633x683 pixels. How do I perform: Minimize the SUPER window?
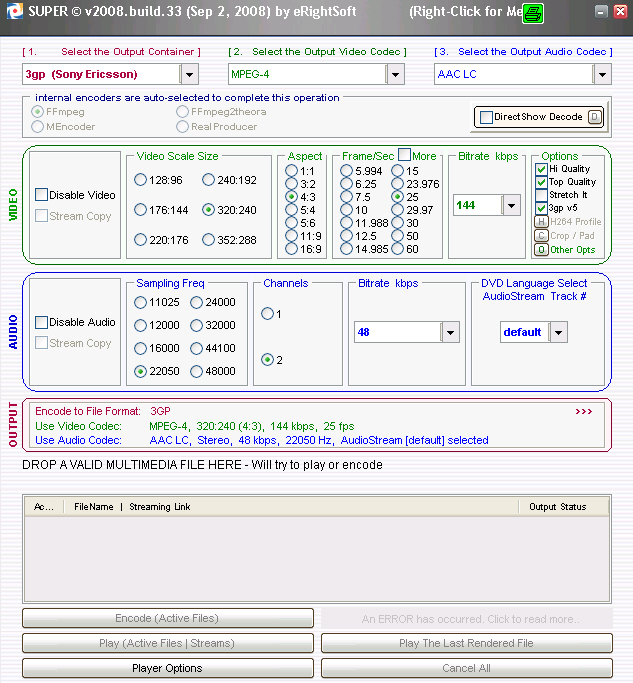pyautogui.click(x=601, y=11)
